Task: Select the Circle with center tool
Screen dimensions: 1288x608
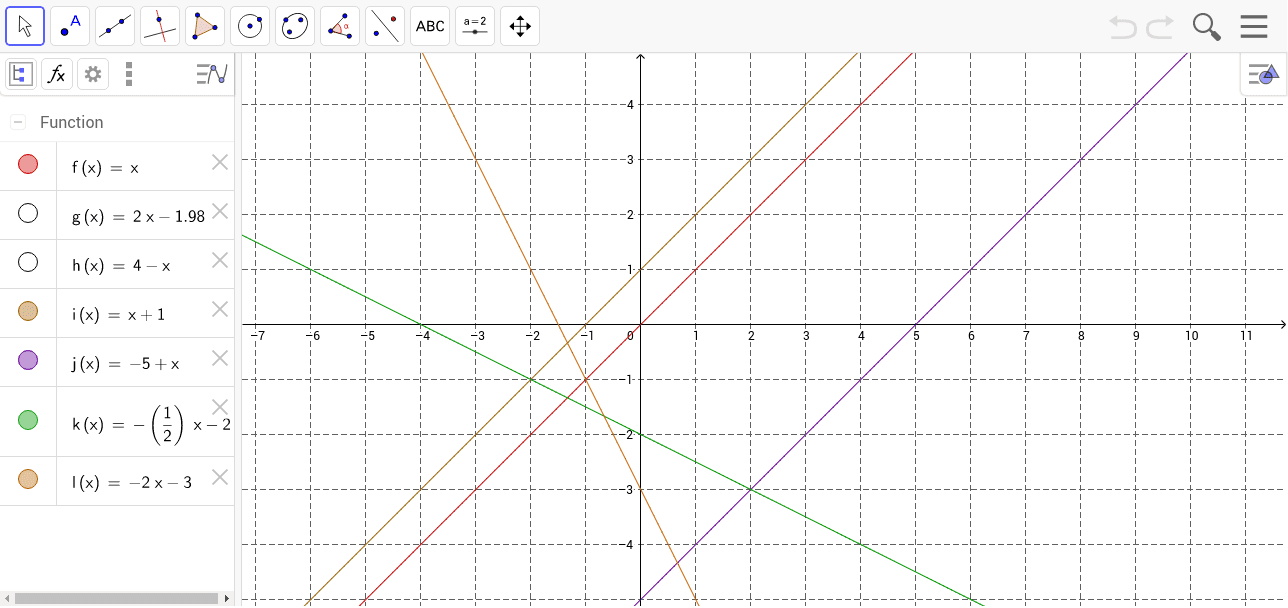Action: click(x=250, y=26)
